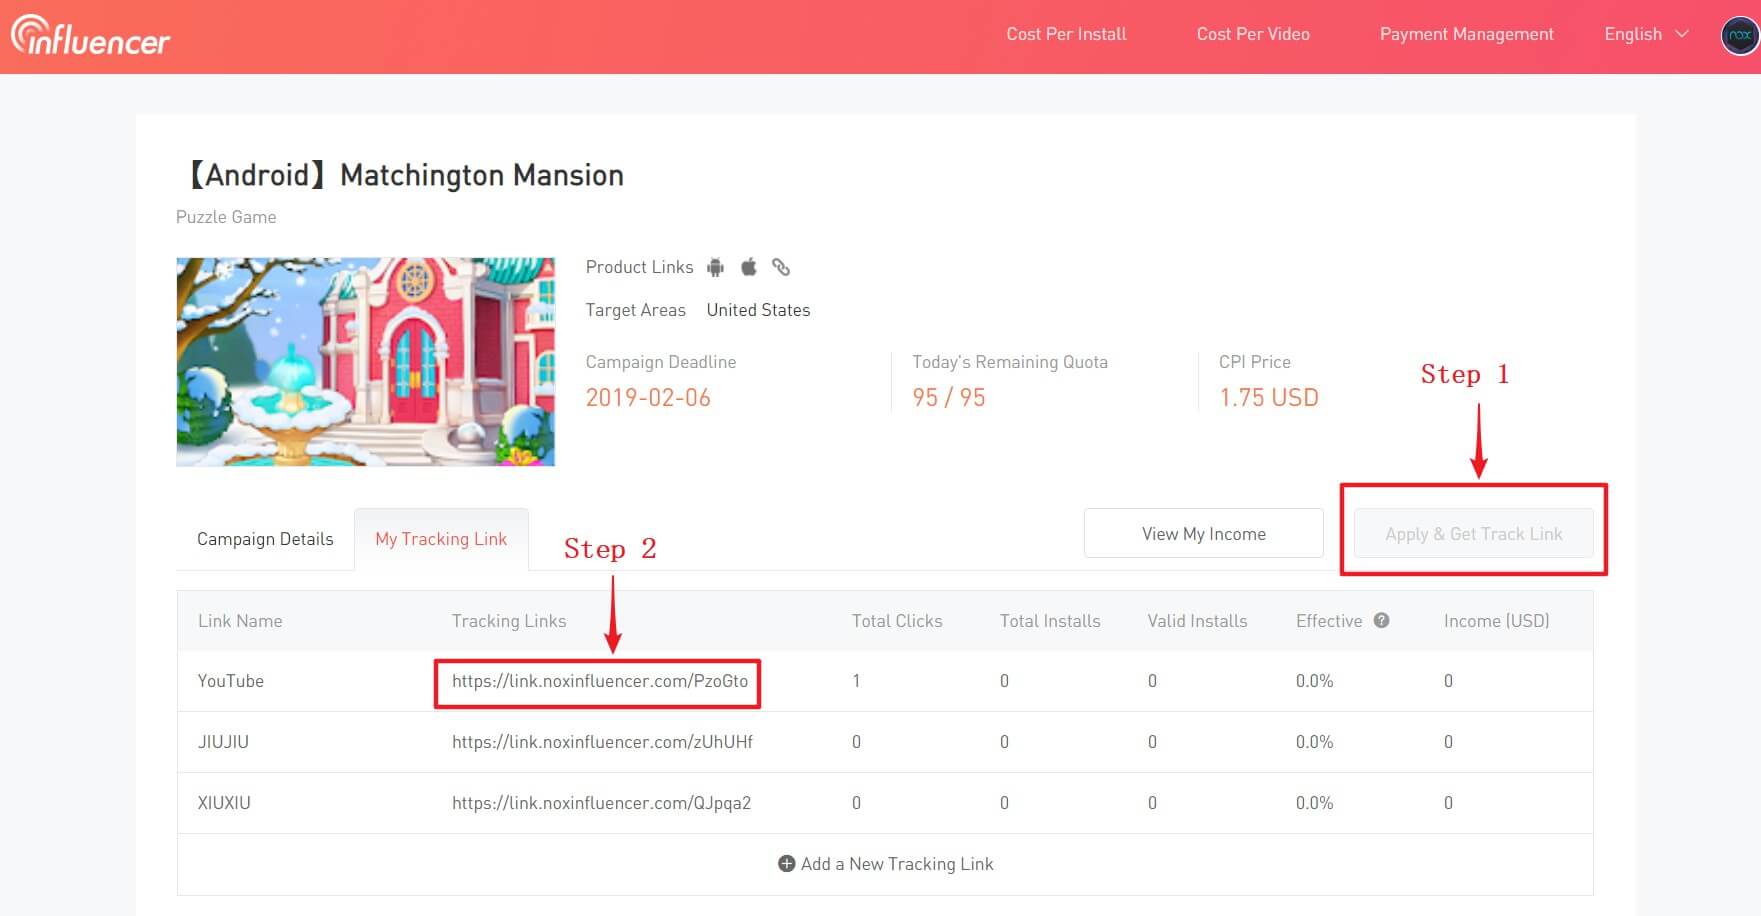
Task: Click the View My Income button
Action: point(1203,534)
